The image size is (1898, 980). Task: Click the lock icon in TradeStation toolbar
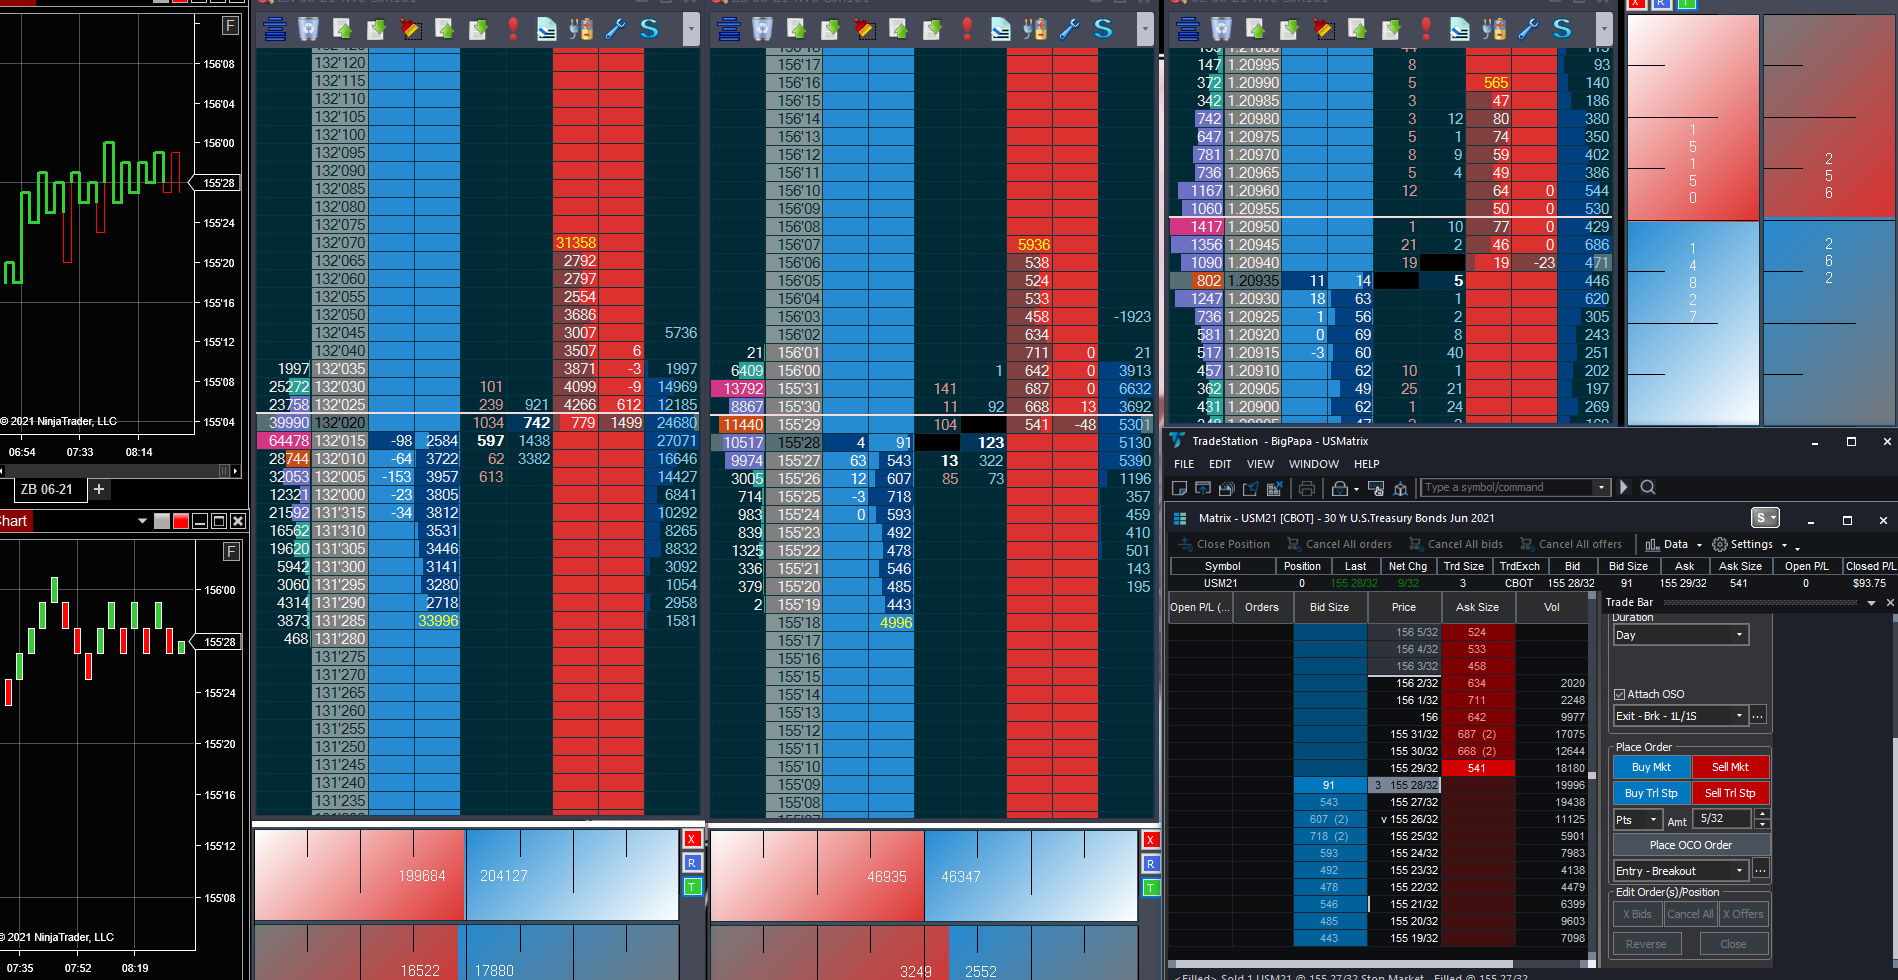(x=1339, y=488)
